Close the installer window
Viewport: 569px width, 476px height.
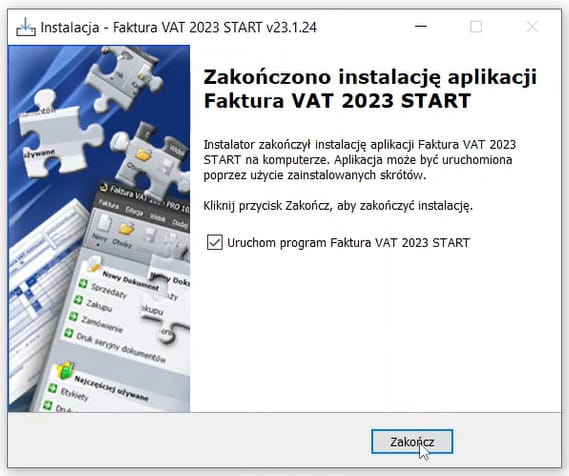point(532,26)
